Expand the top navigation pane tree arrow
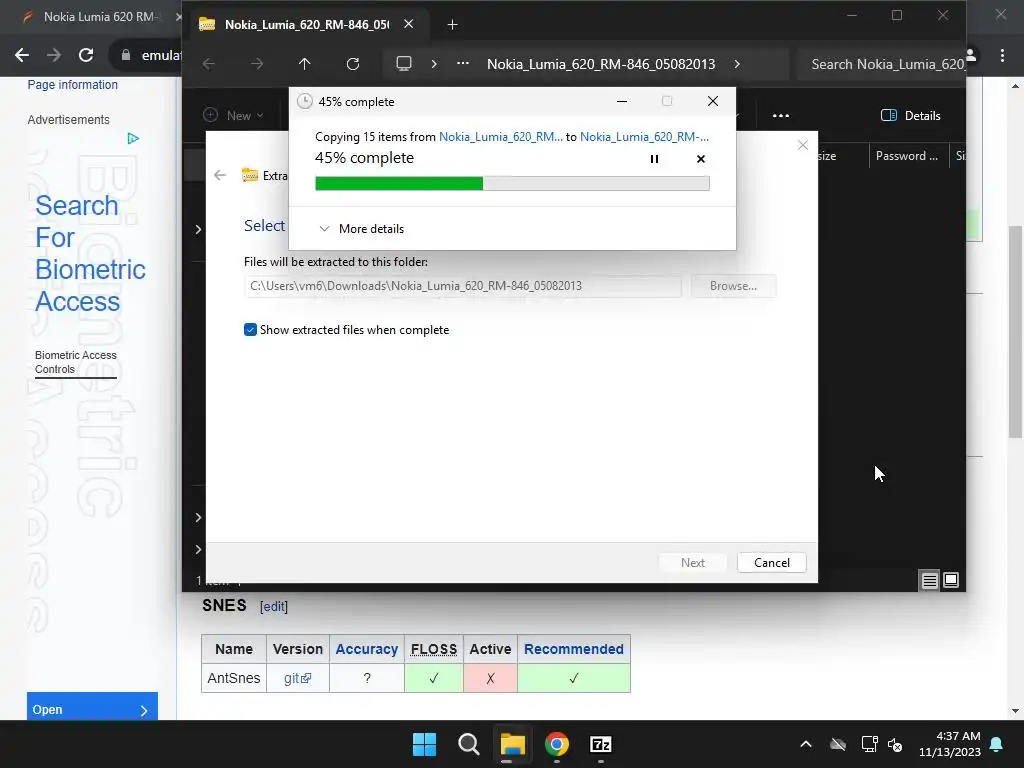 (x=198, y=229)
